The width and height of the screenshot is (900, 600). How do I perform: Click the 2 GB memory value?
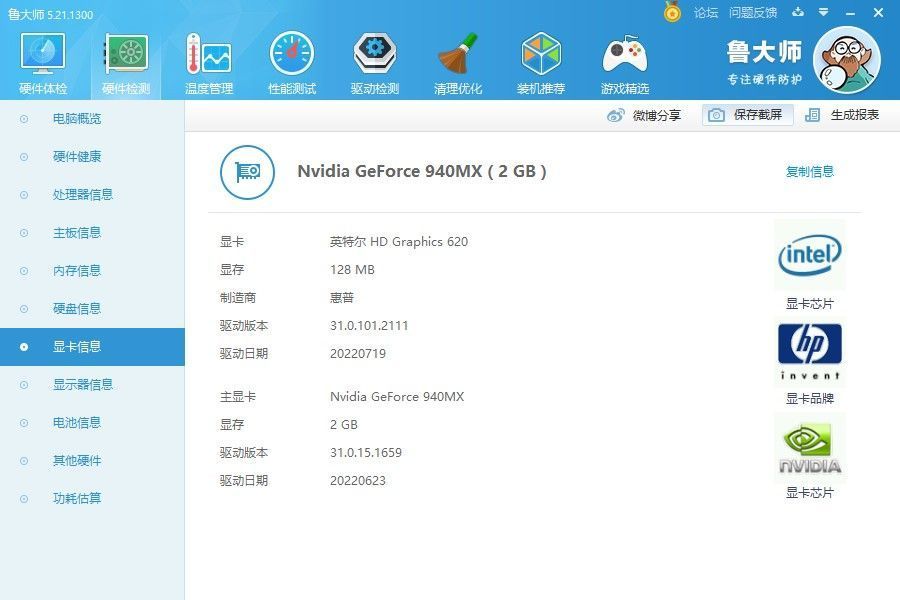[343, 425]
